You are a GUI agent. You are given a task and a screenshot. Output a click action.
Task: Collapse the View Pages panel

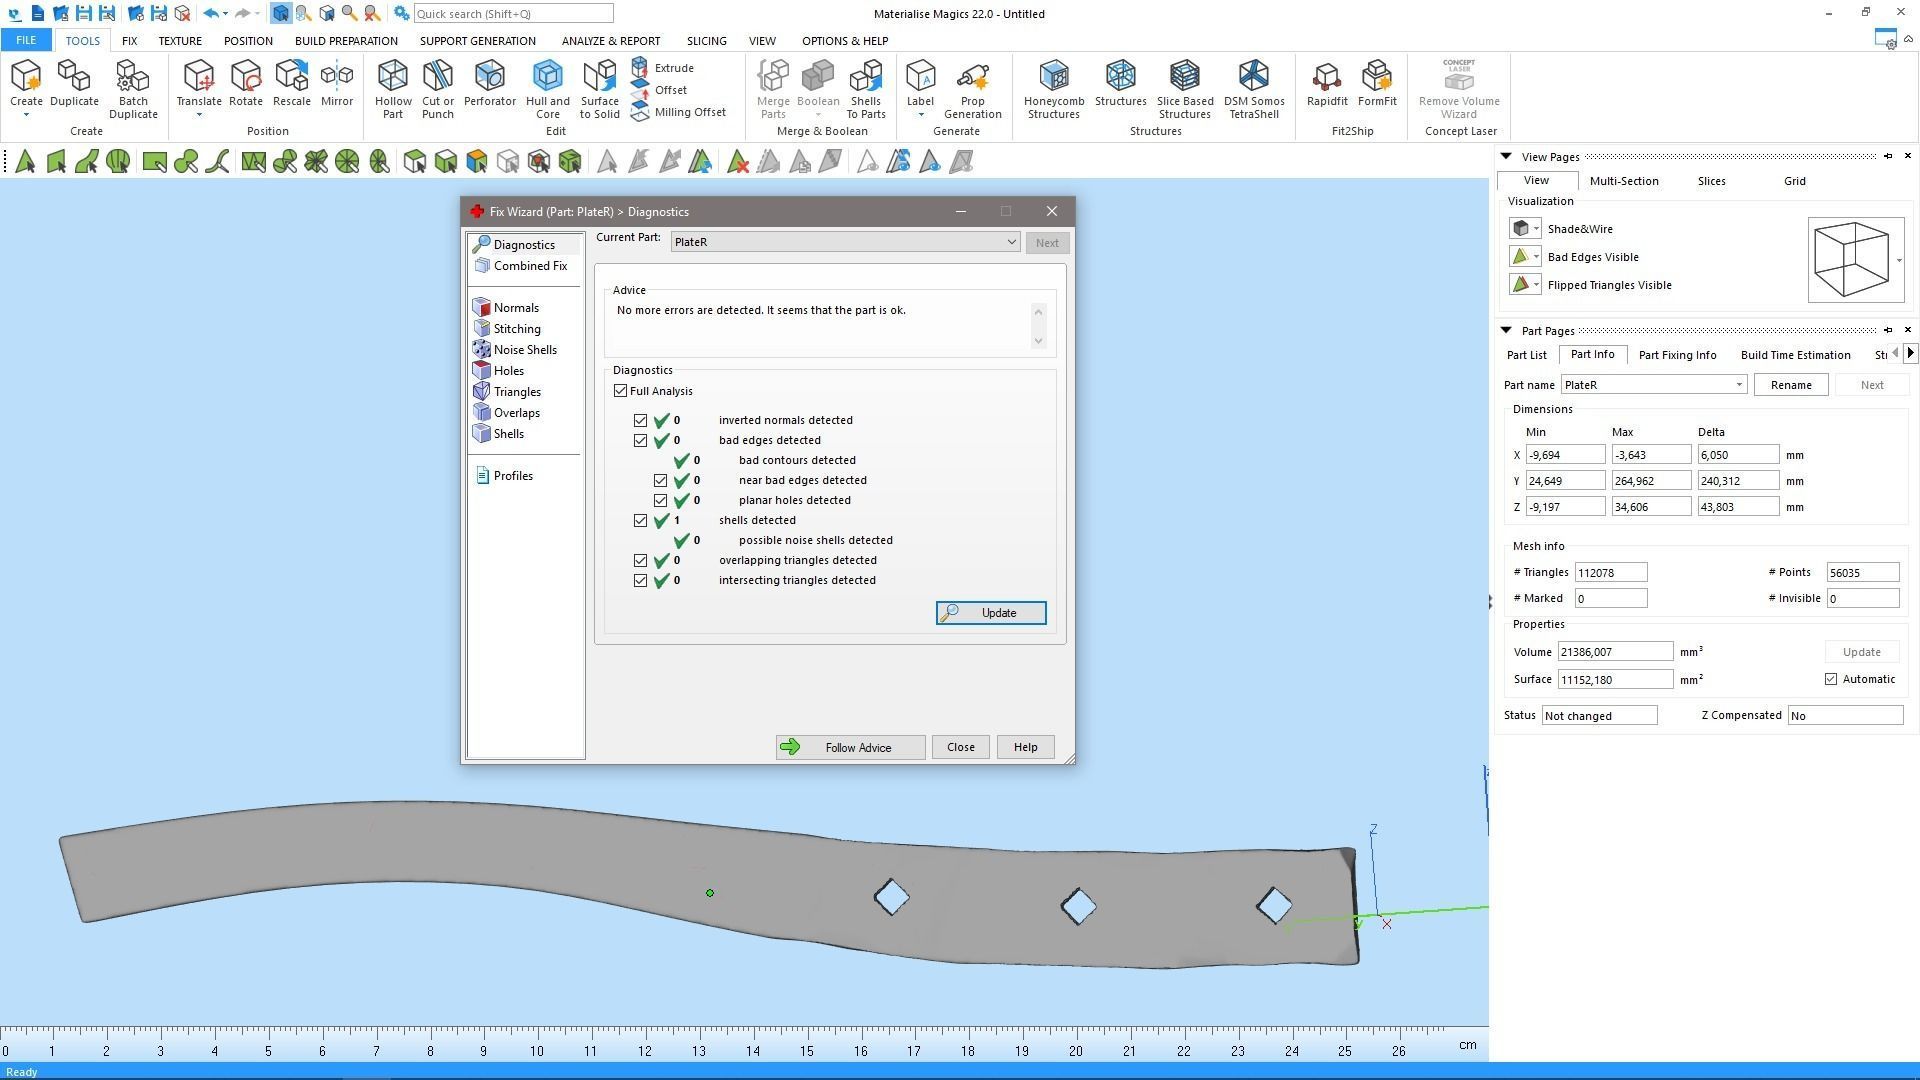tap(1506, 156)
